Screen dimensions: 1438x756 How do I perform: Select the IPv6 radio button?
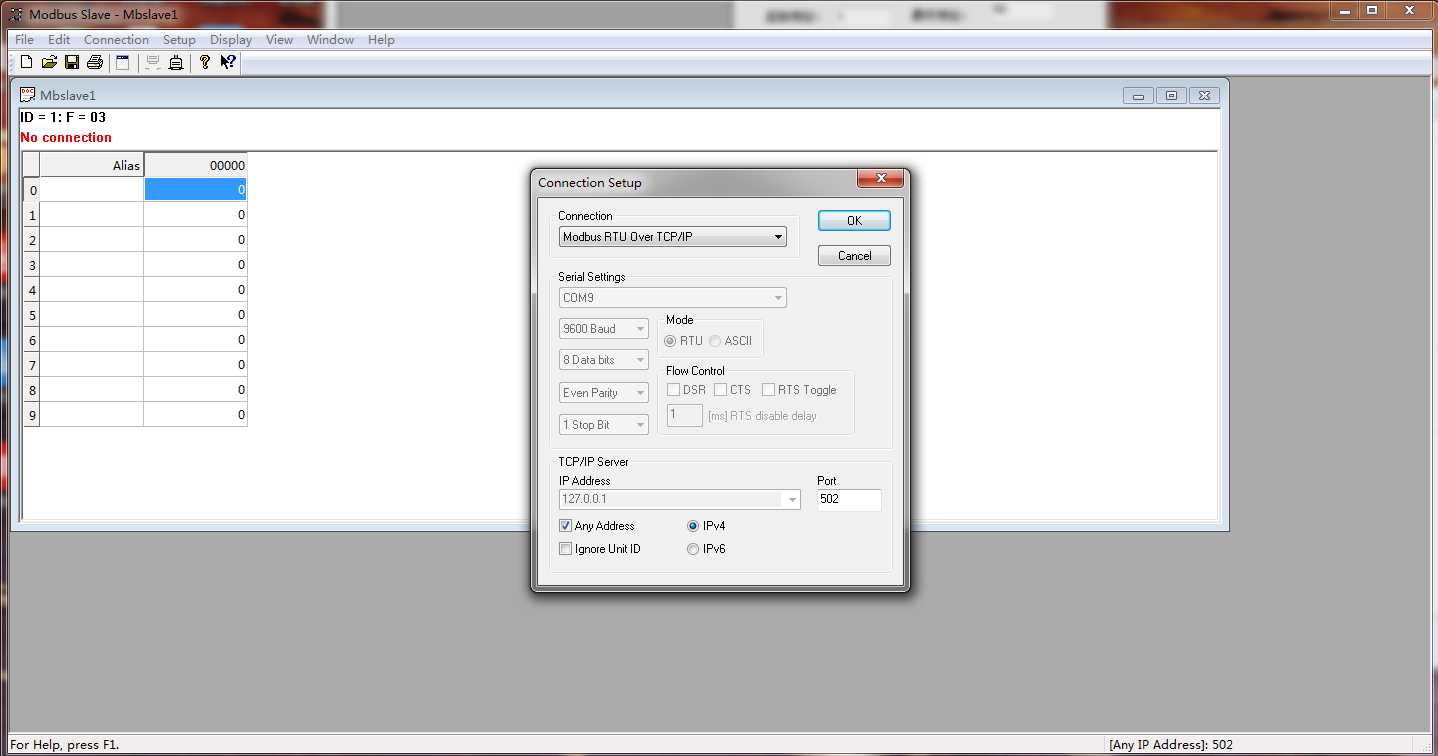click(693, 549)
